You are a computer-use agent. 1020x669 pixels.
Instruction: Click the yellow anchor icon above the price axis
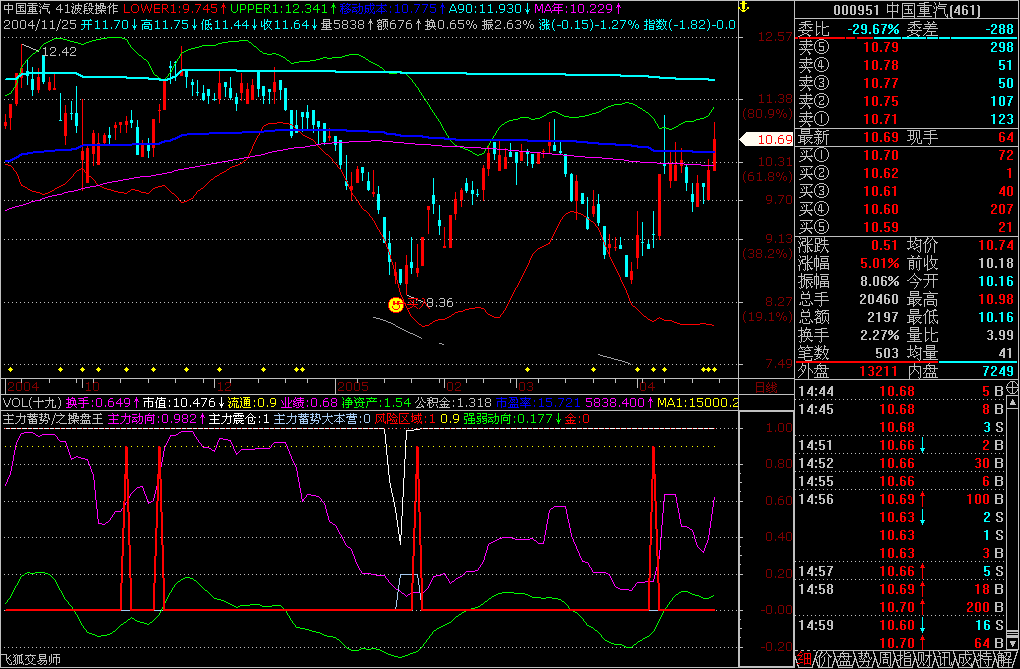743,8
